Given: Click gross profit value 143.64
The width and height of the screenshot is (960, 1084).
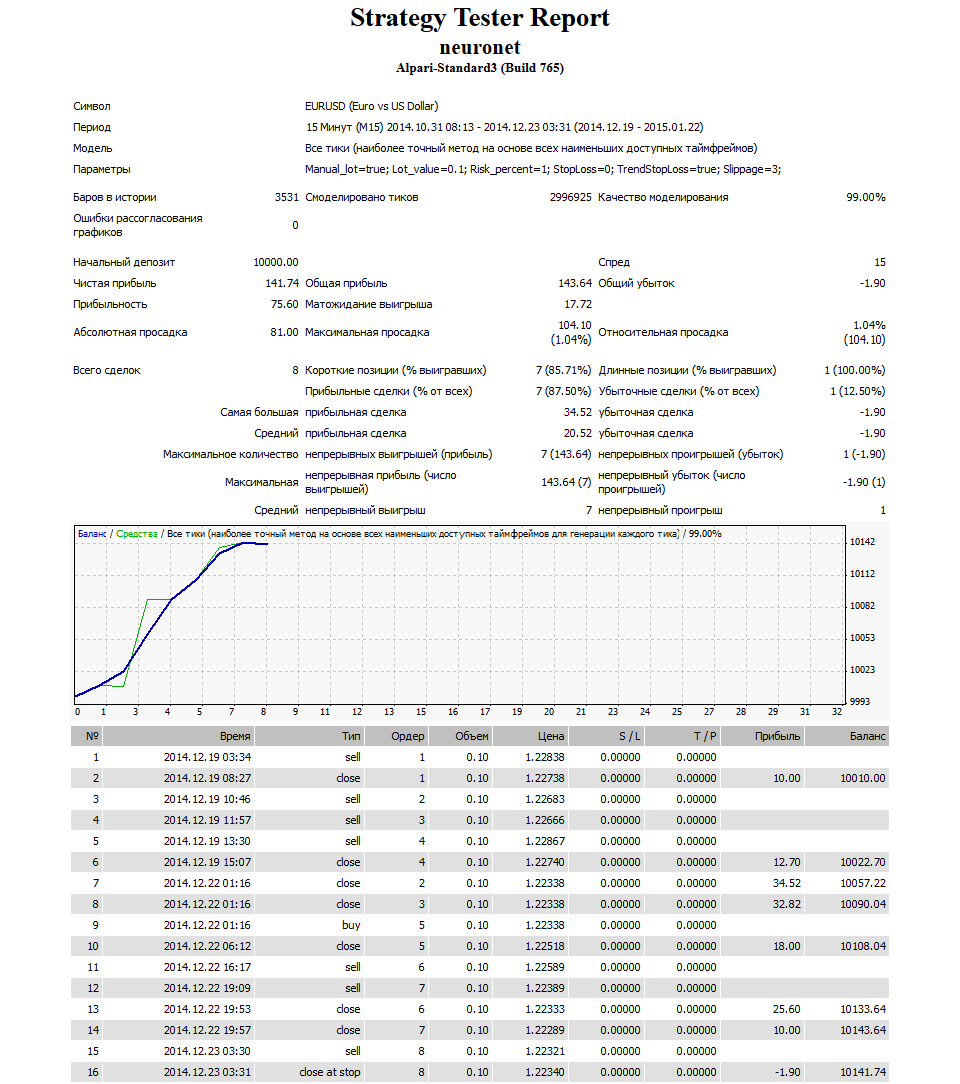Looking at the screenshot, I should point(575,283).
